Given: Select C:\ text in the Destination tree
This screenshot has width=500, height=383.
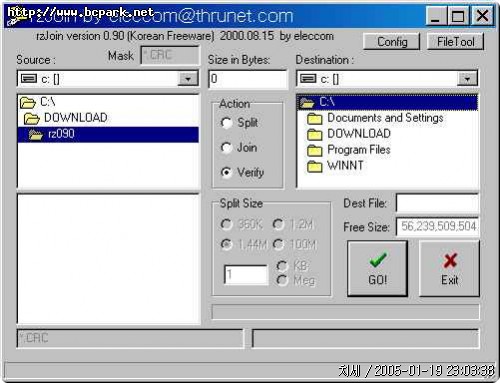Looking at the screenshot, I should (327, 102).
